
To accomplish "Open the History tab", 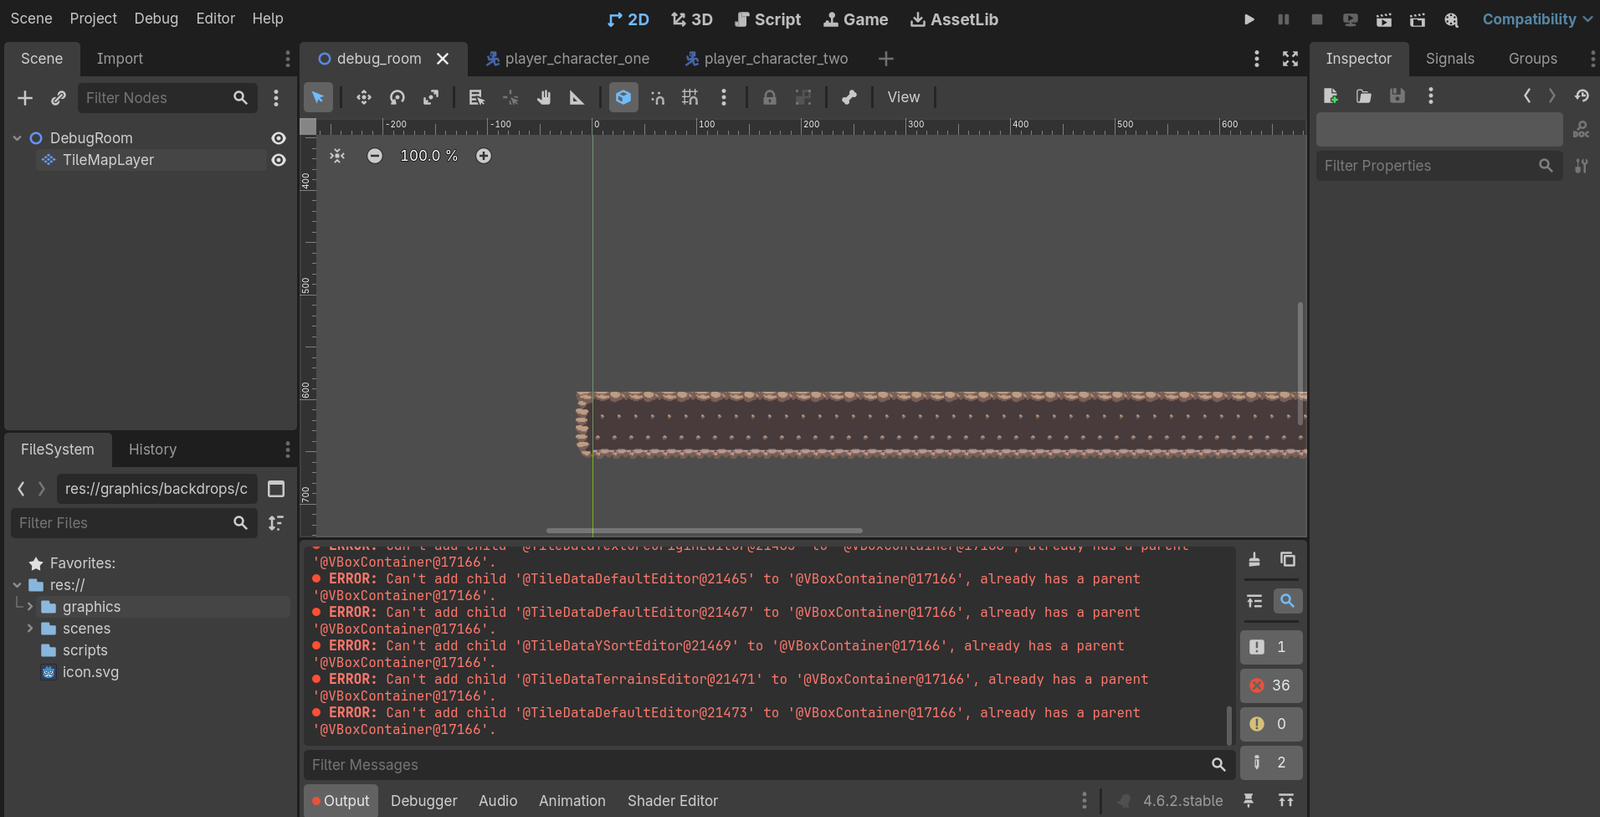I will [153, 450].
